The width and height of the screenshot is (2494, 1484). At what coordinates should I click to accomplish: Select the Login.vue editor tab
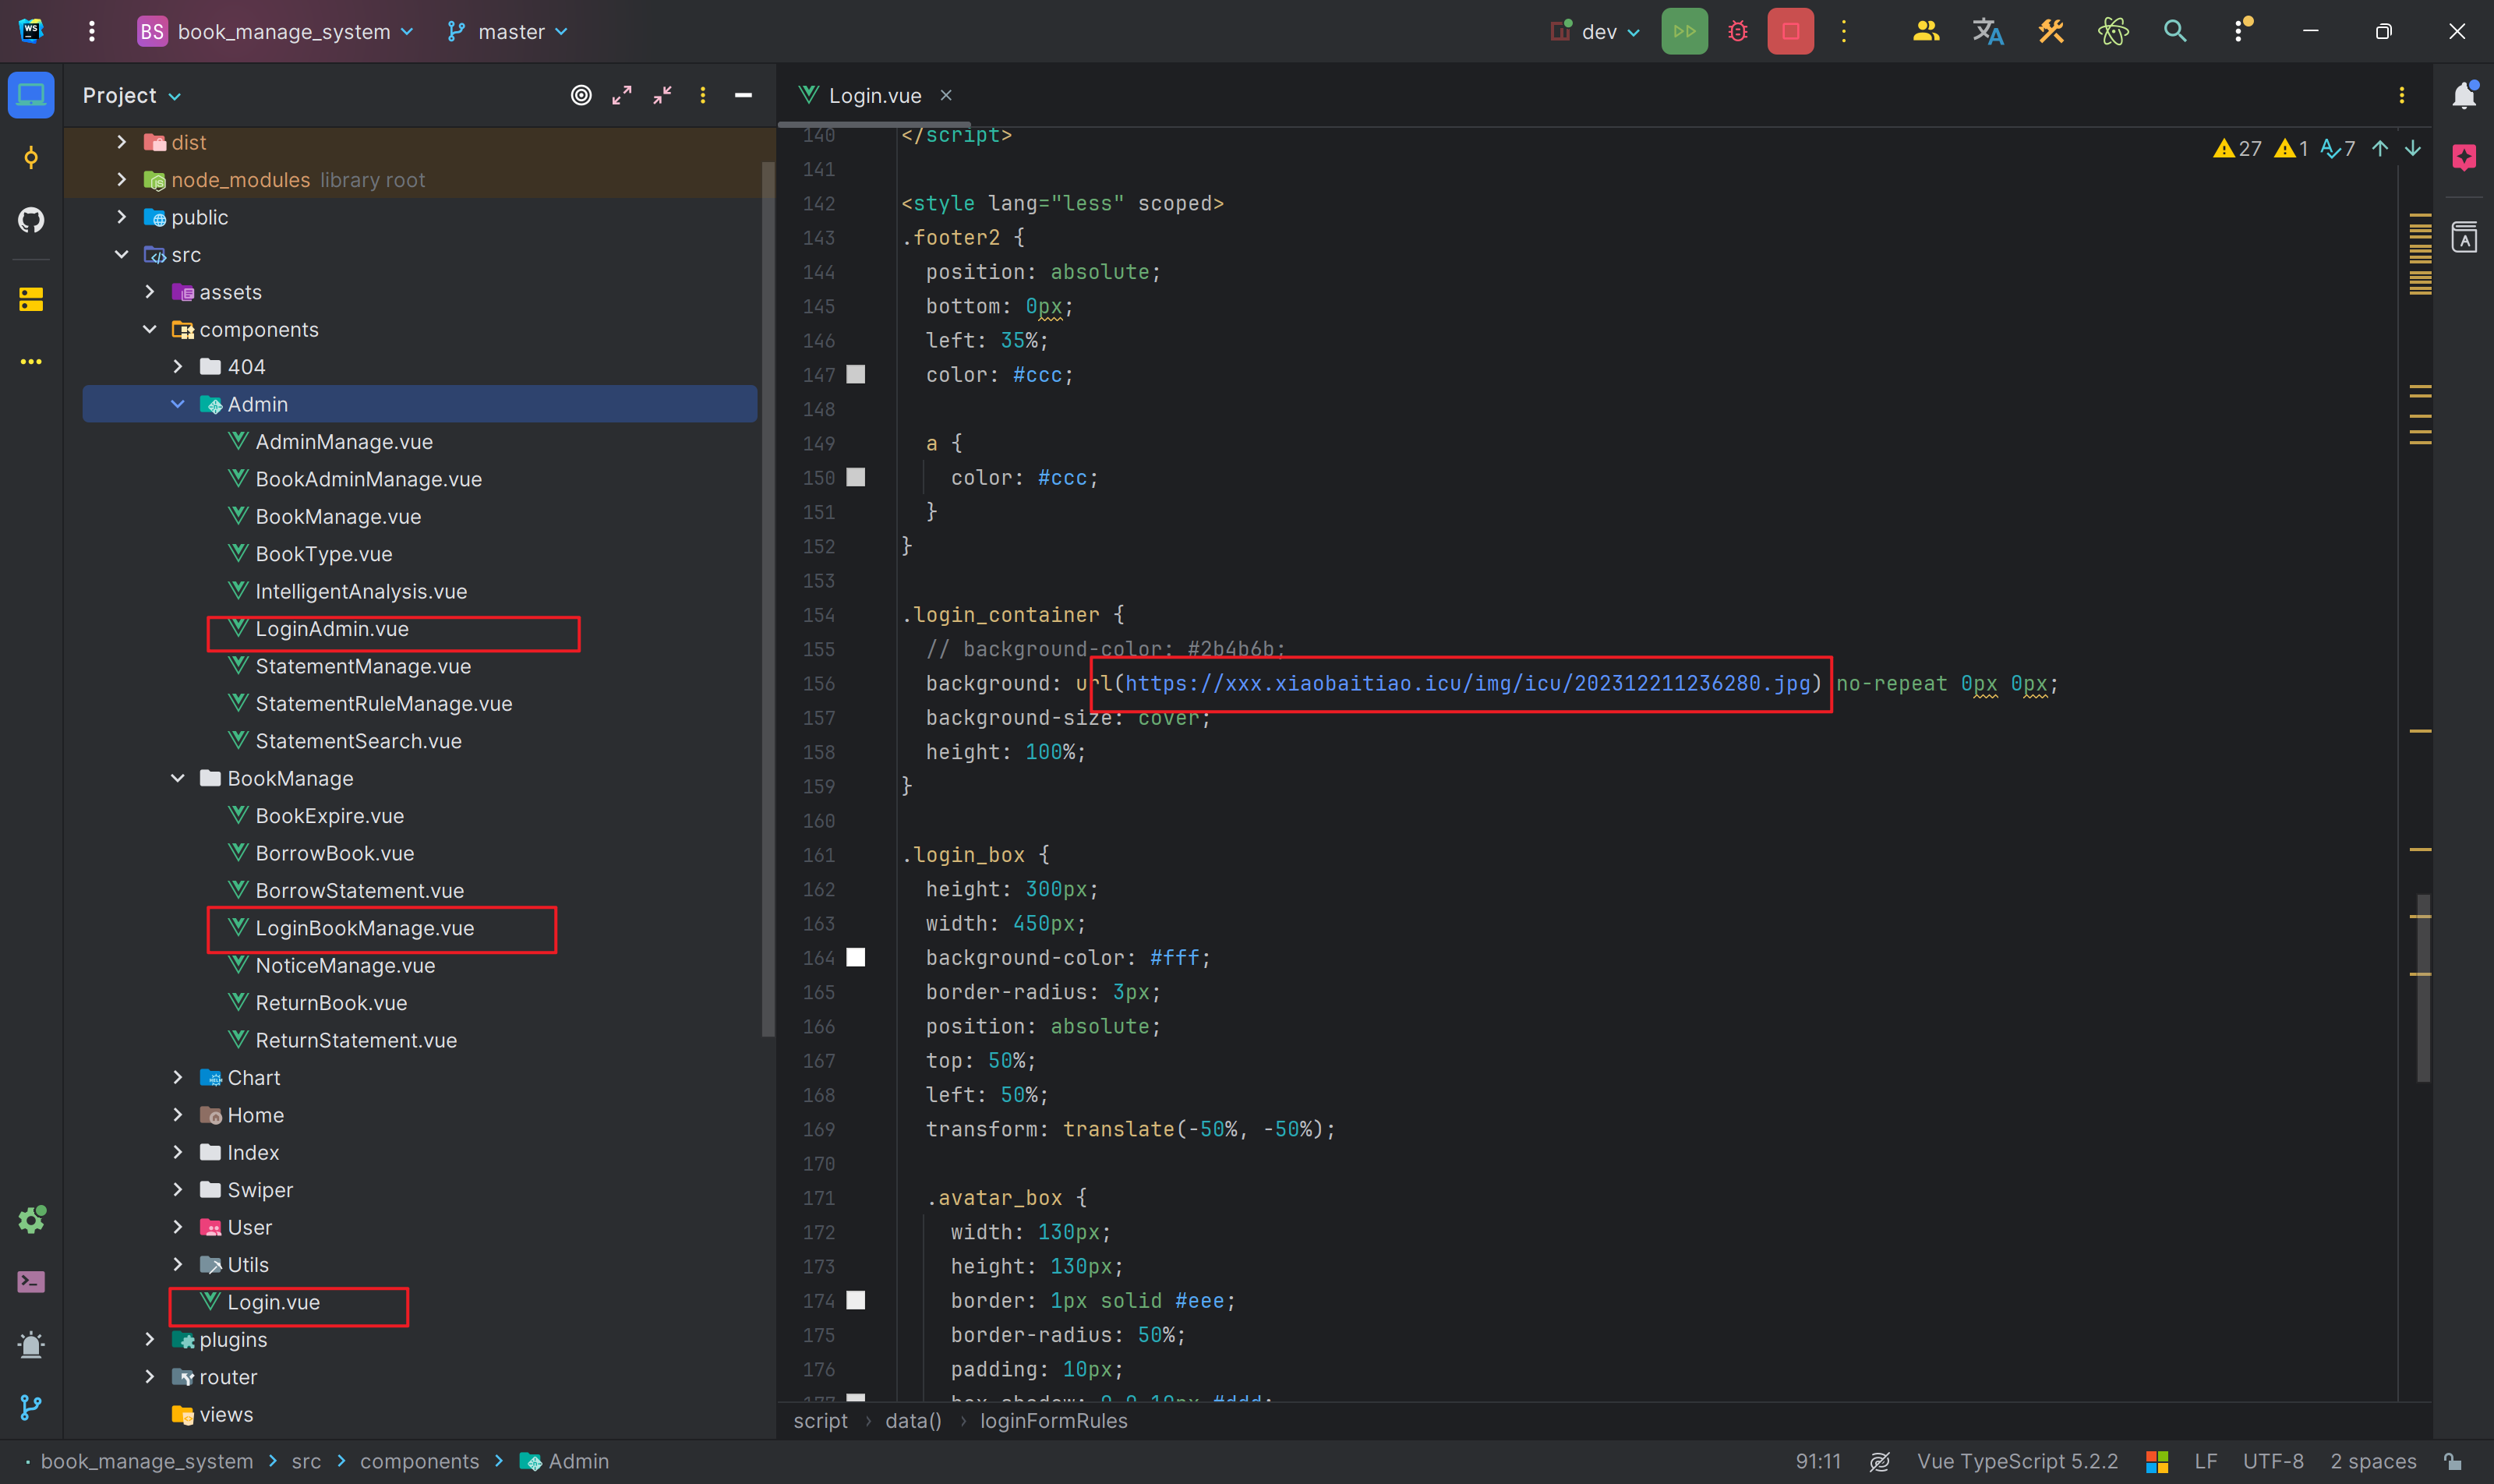(873, 95)
